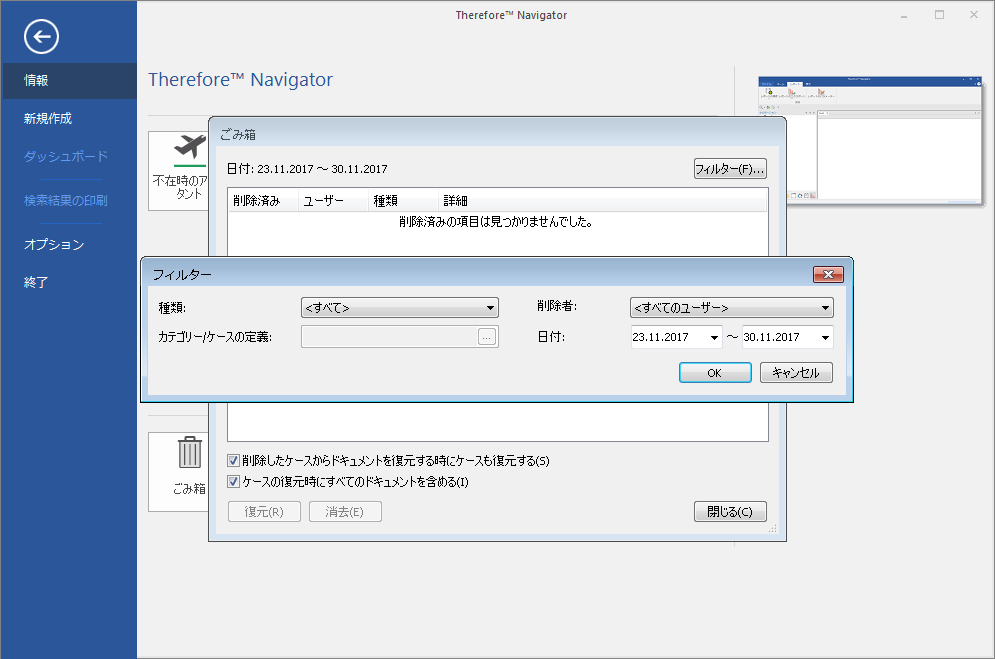Viewport: 995px width, 659px height.
Task: Click the 日付 range text in trash dialog
Action: (307, 169)
